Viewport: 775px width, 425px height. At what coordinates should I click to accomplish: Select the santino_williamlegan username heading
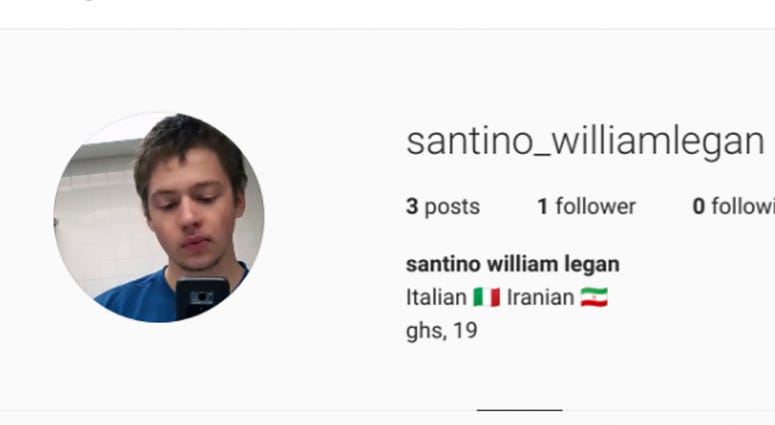pos(585,142)
